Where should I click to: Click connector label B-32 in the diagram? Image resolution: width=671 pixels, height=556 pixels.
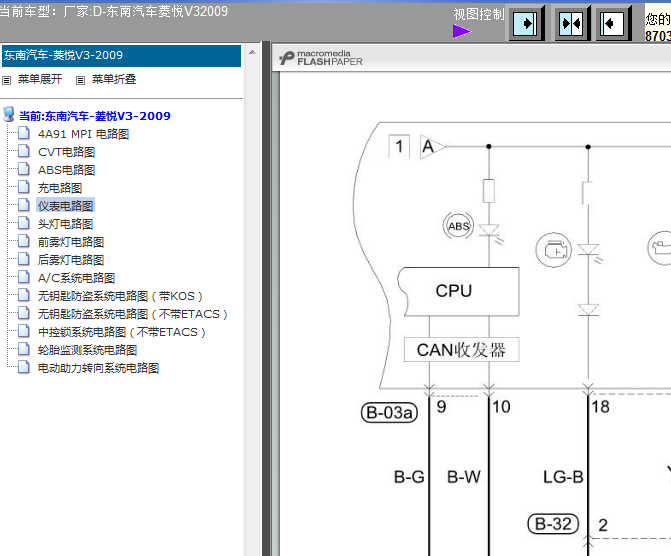[553, 524]
